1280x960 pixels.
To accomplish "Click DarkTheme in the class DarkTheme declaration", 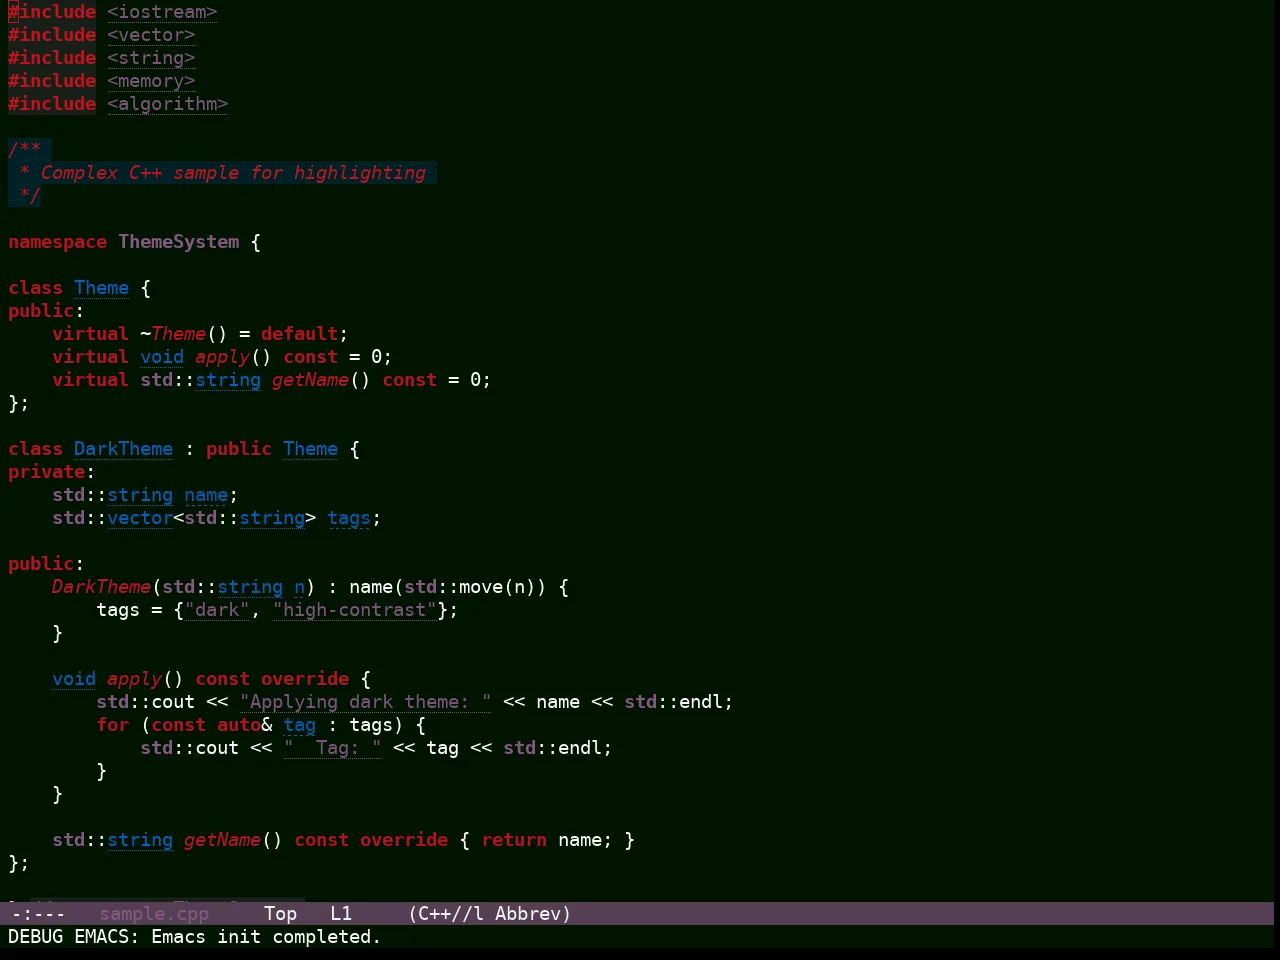I will coord(123,449).
